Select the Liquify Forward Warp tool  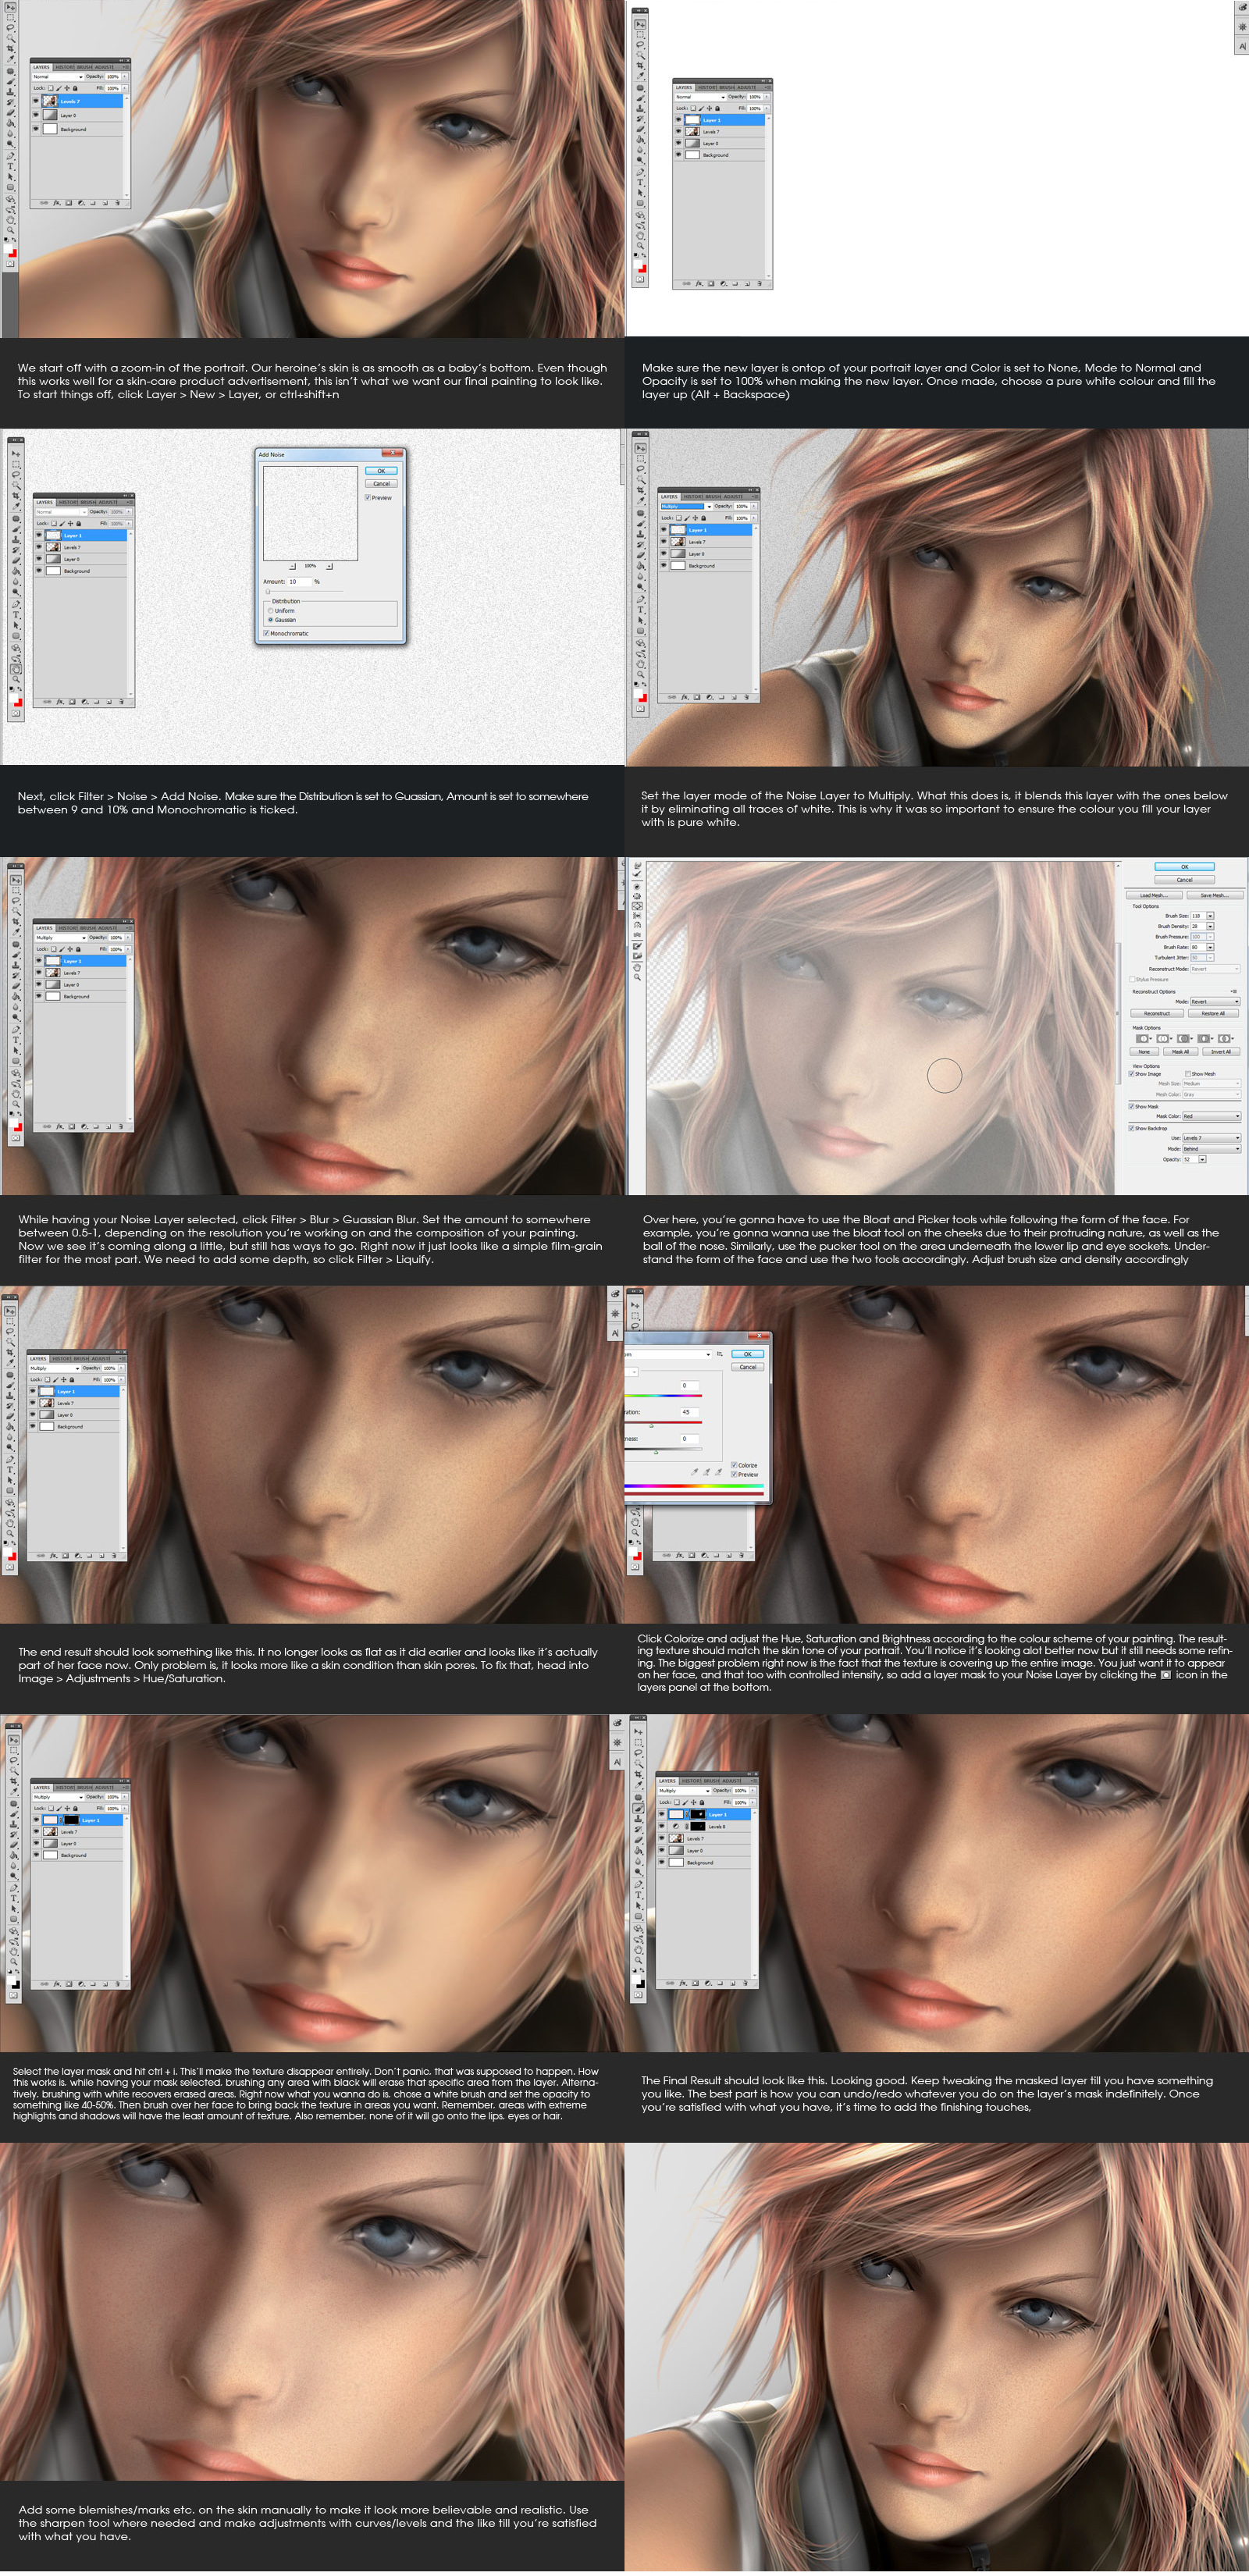click(x=638, y=866)
